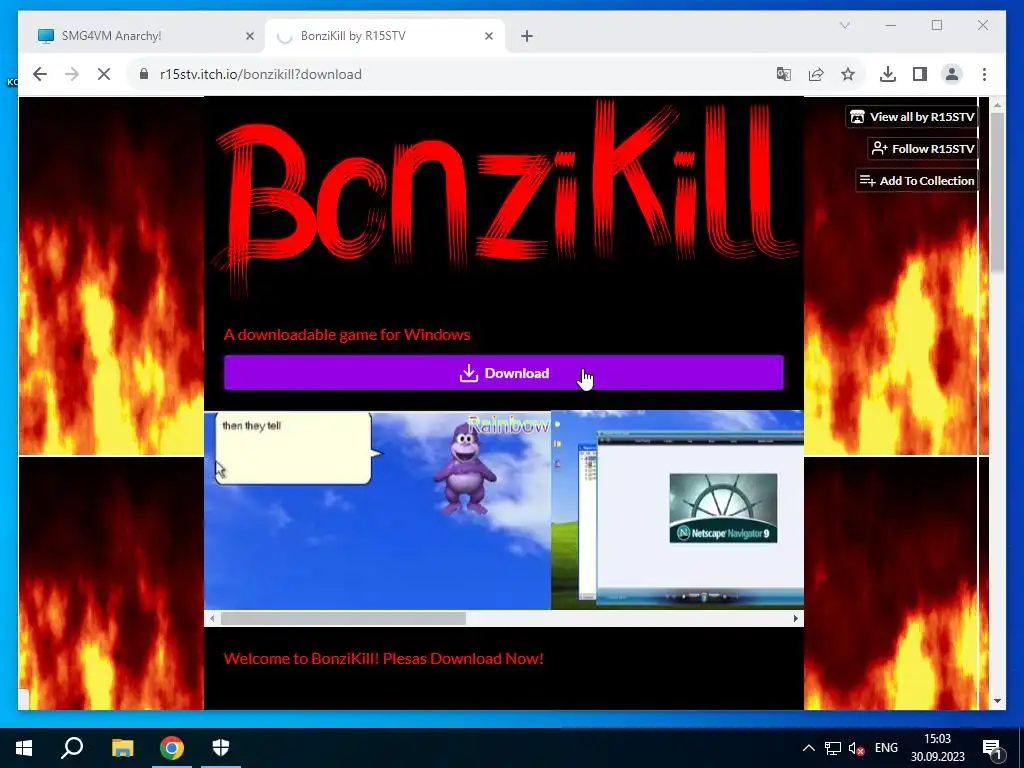Click Add To Collection

point(917,181)
